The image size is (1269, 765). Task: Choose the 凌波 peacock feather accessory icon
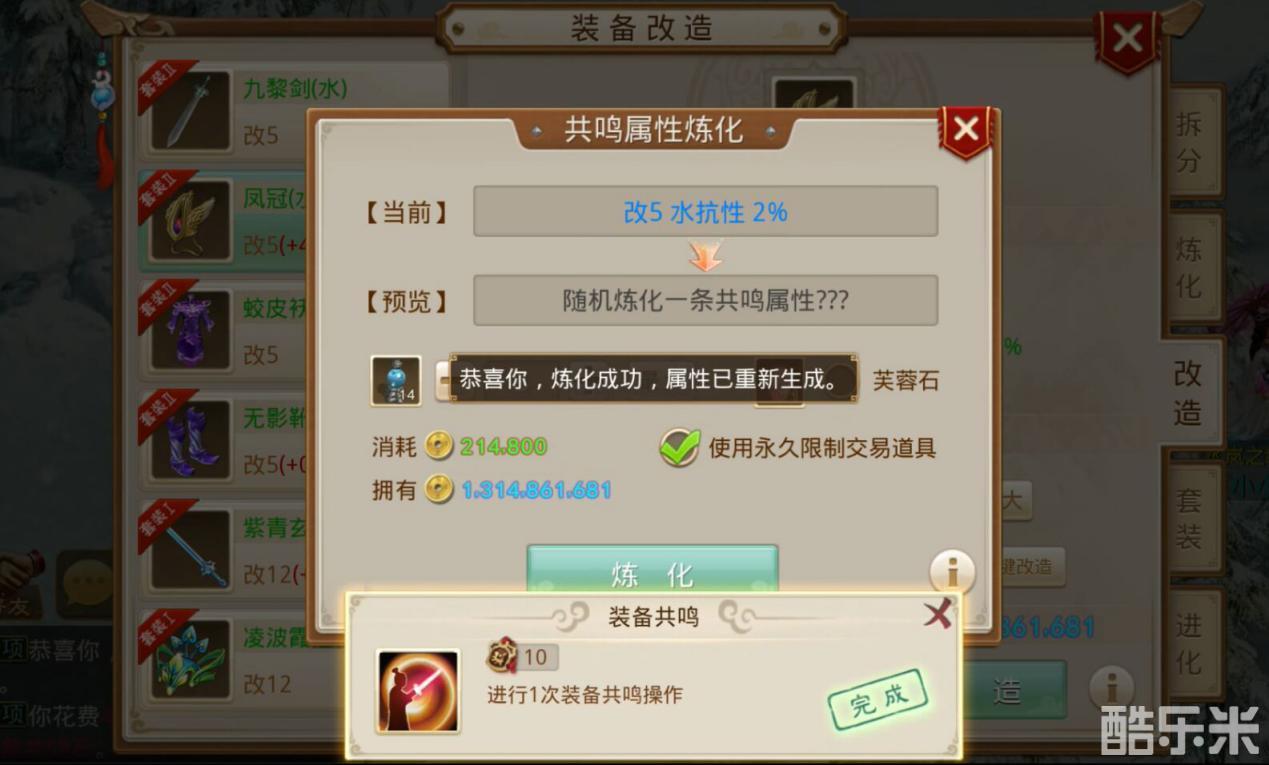(x=190, y=661)
